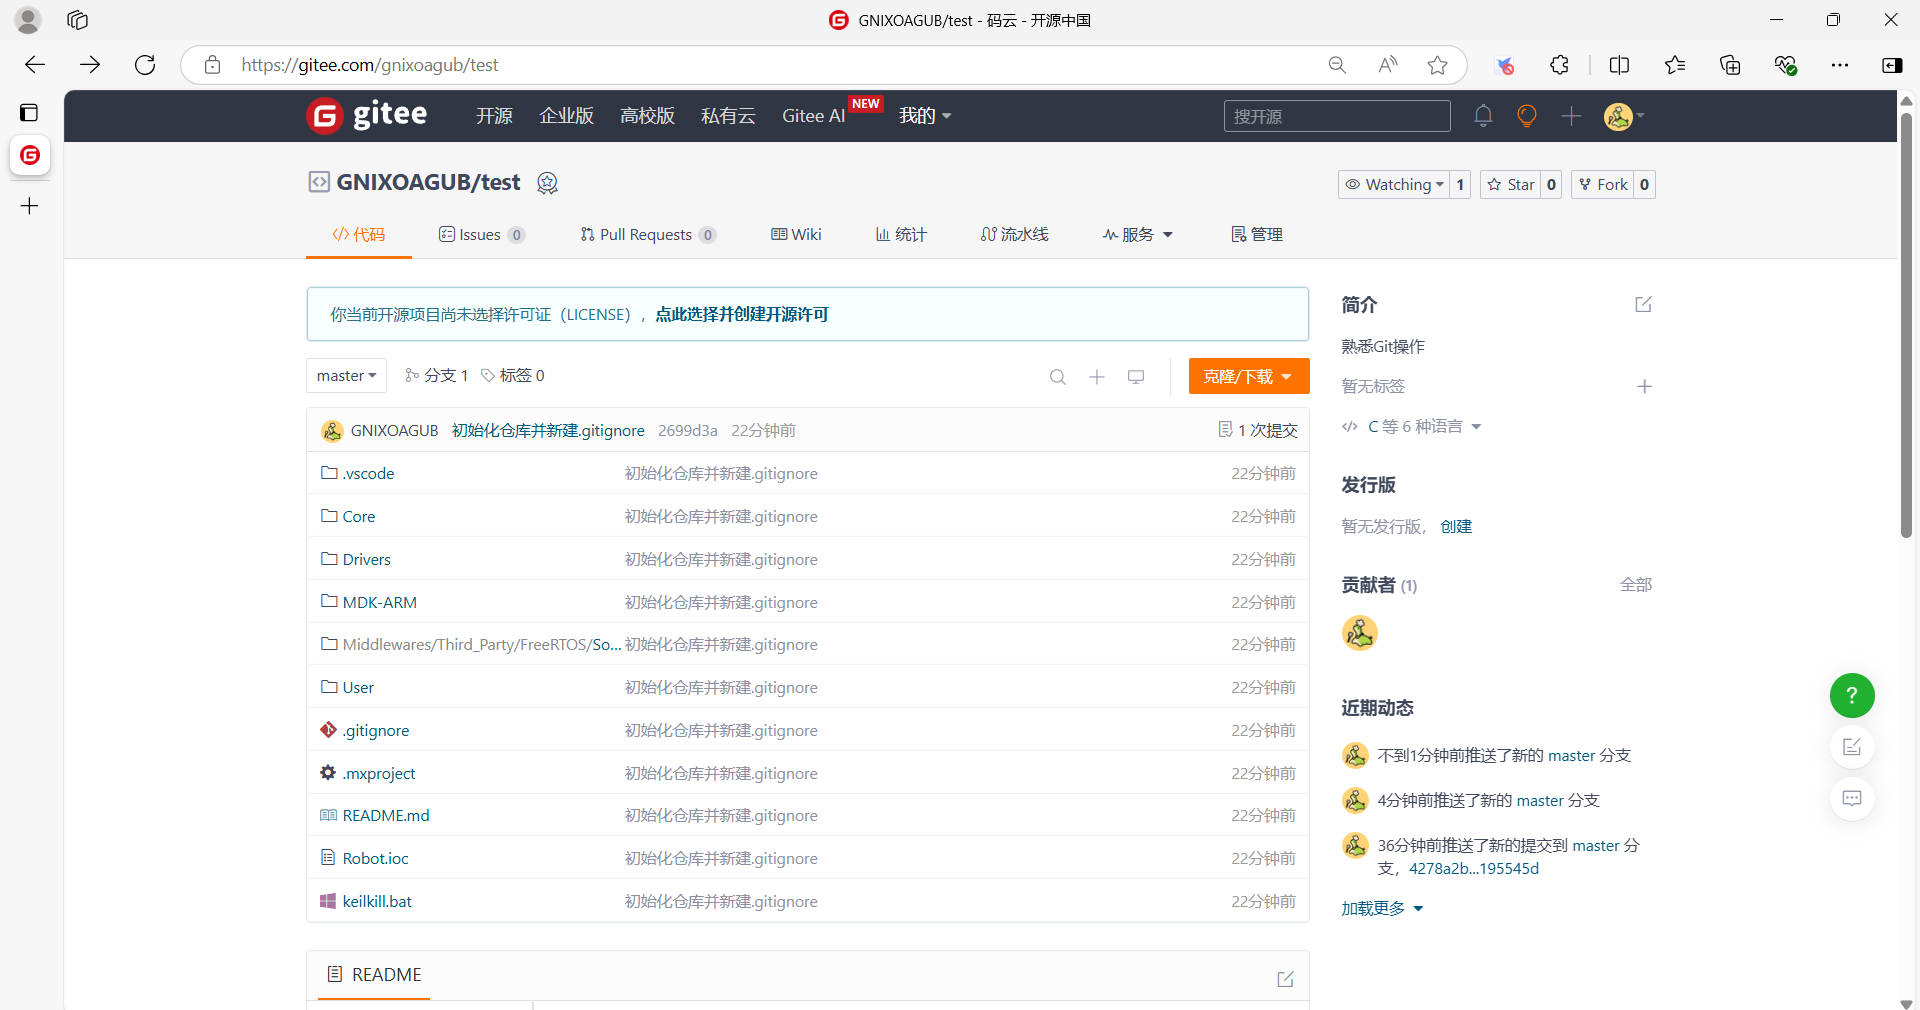Click the 点此选择并创建开源许可 link
This screenshot has height=1010, width=1920.
(741, 314)
